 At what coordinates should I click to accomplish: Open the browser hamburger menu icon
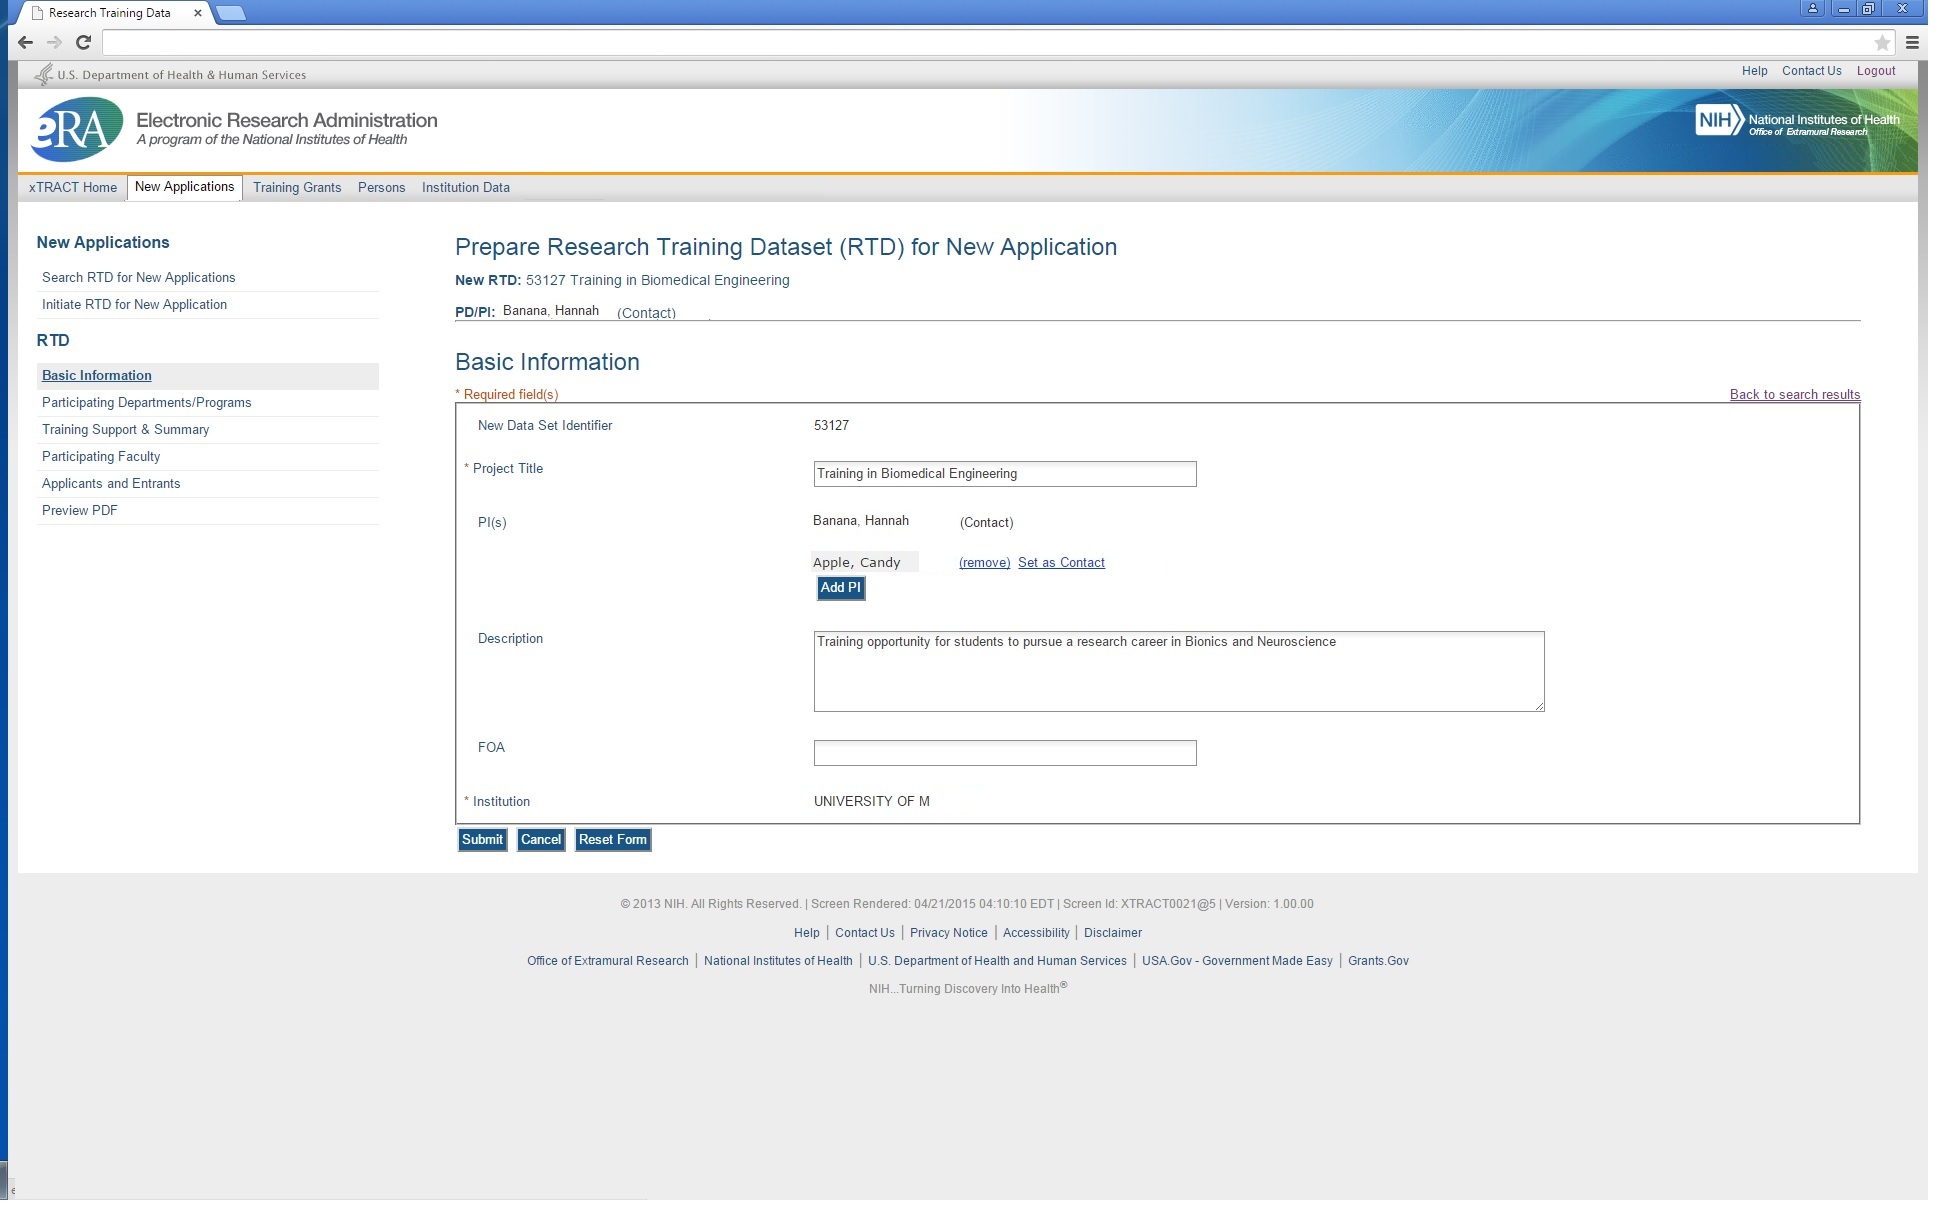pos(1912,42)
